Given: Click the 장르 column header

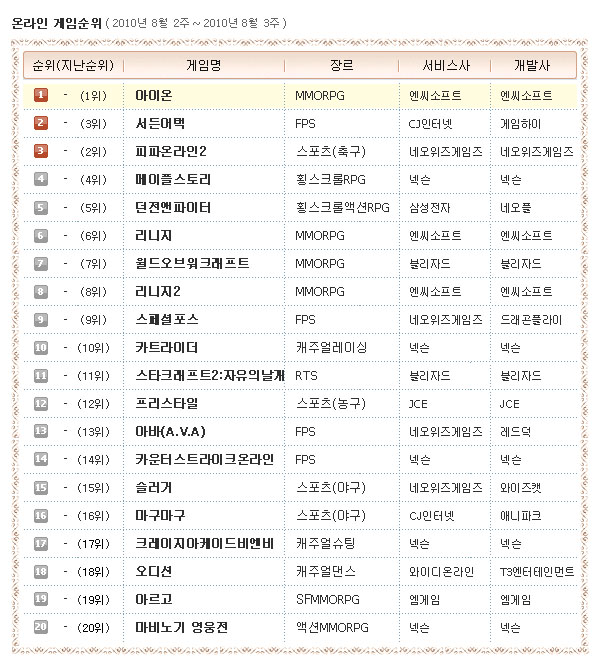Looking at the screenshot, I should click(341, 65).
